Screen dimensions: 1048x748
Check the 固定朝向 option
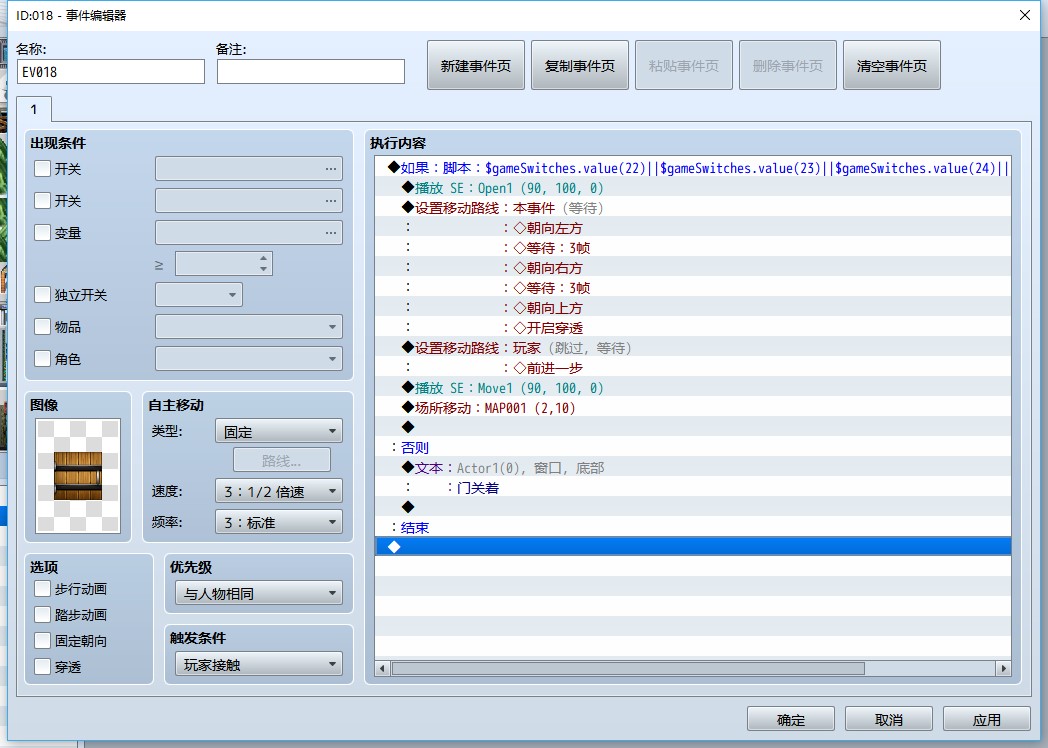coord(42,640)
